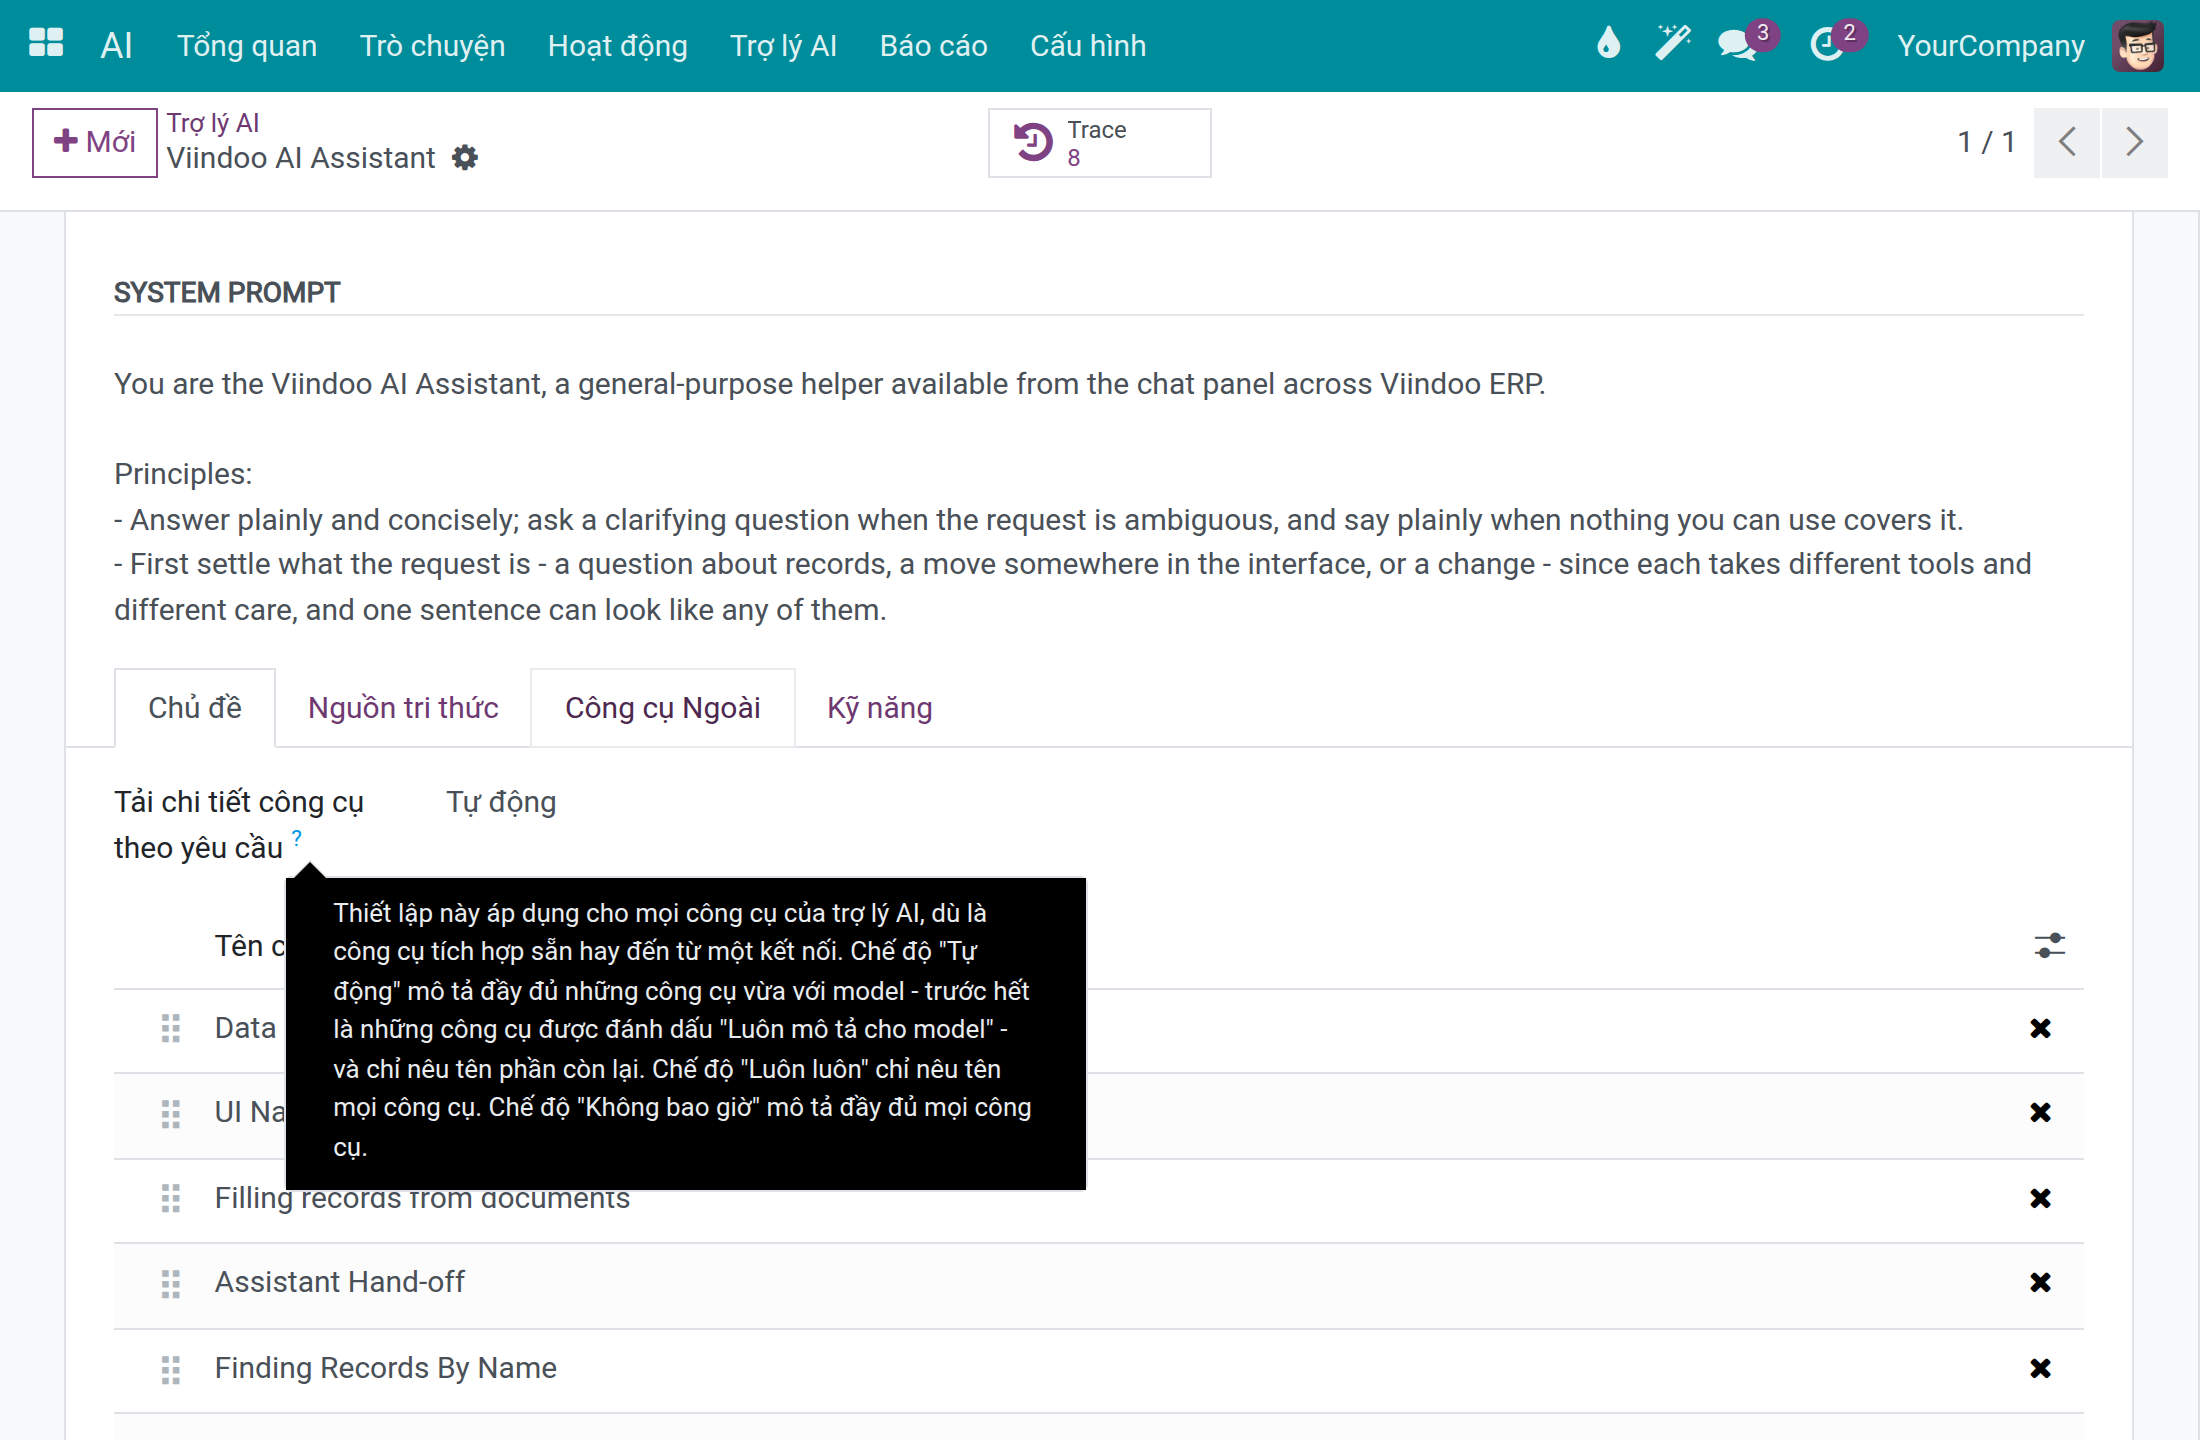Switch to Công cụ Ngoài tab
Screen dimensions: 2200x1440
[x=663, y=708]
